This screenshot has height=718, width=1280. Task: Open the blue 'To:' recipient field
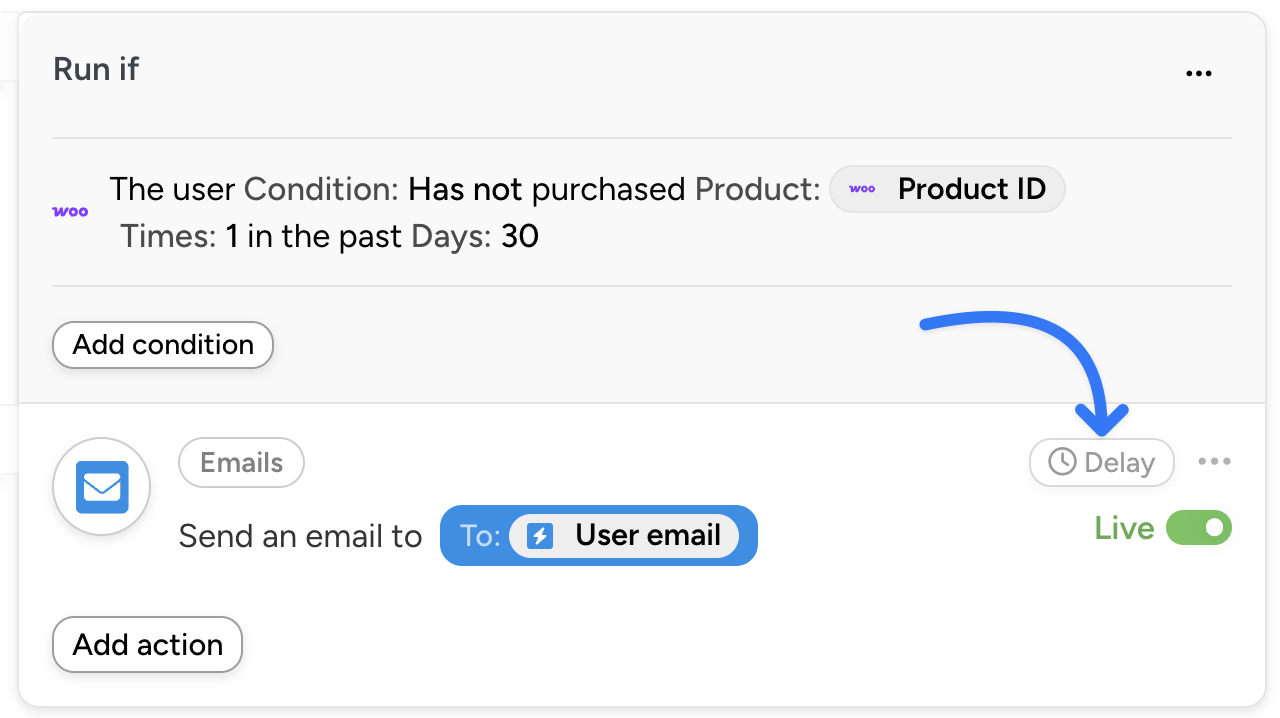pos(479,536)
